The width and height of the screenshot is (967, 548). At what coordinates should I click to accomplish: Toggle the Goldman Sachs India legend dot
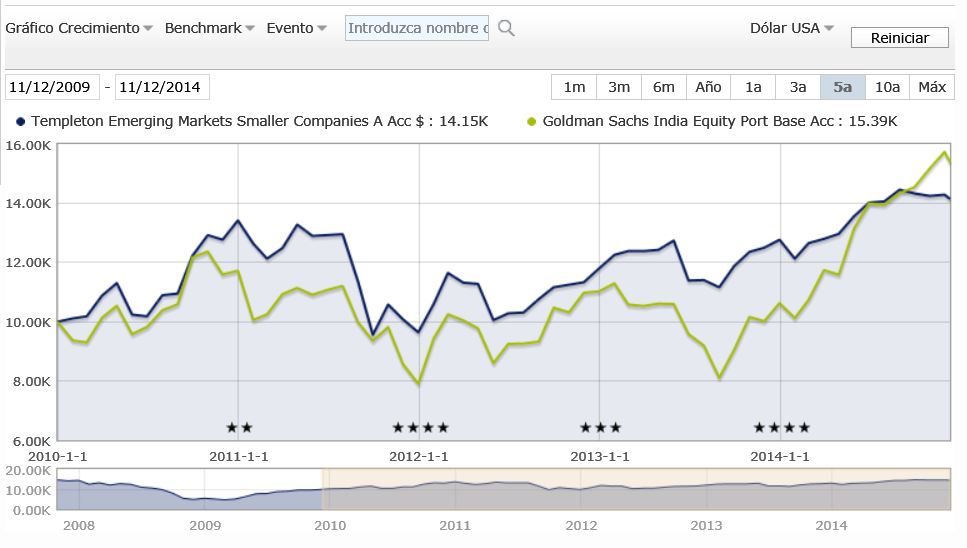click(x=532, y=121)
